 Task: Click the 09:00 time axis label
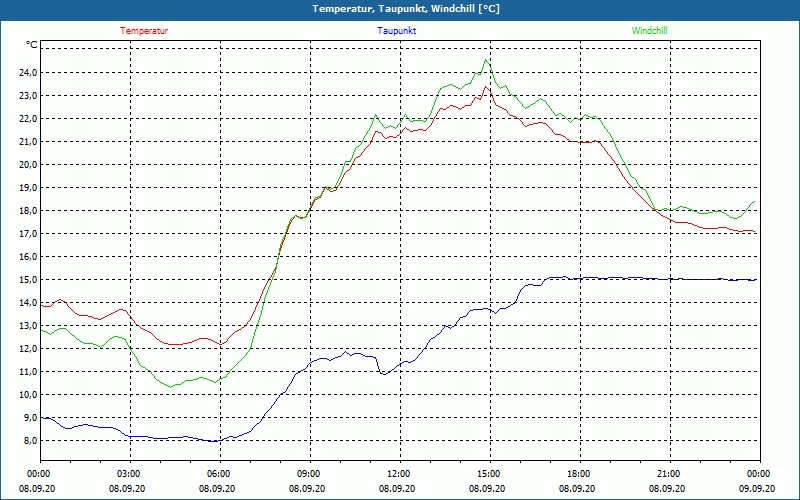(310, 474)
